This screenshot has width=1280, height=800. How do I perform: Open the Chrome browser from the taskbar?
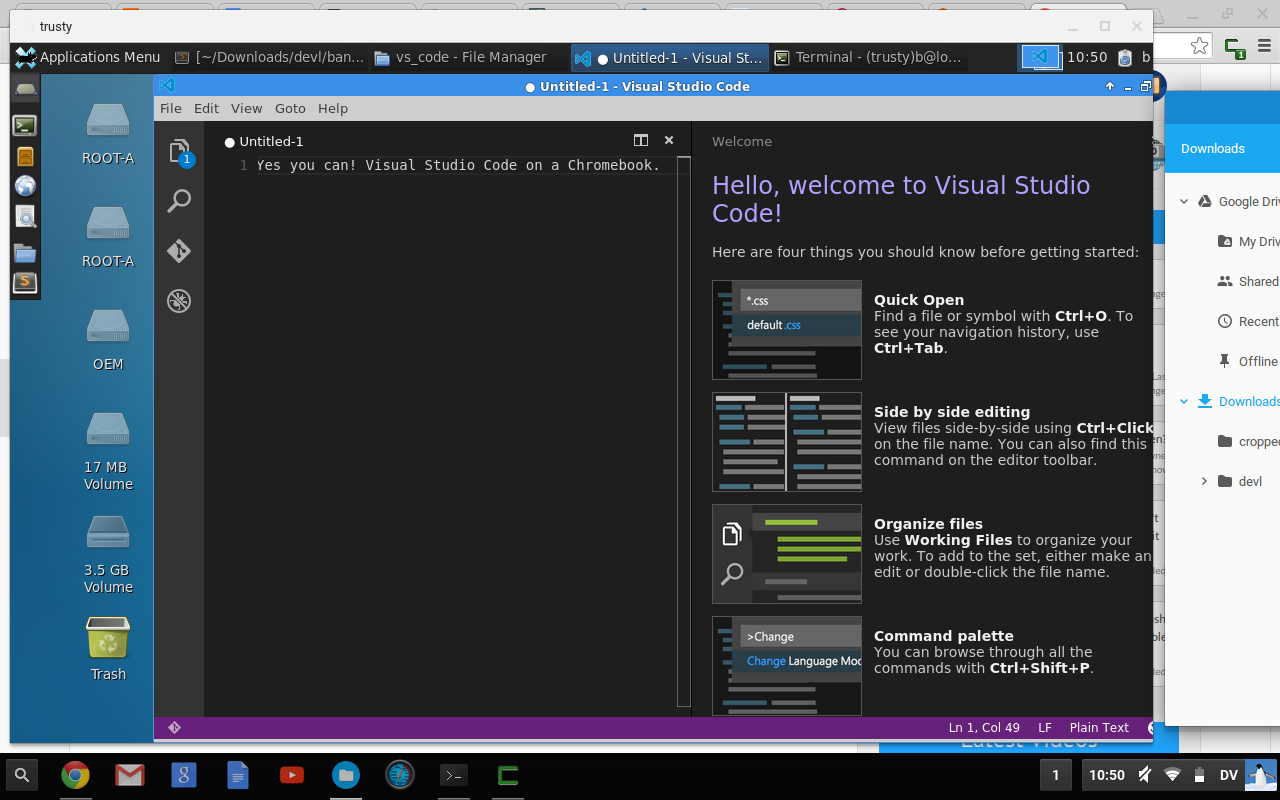click(x=75, y=775)
